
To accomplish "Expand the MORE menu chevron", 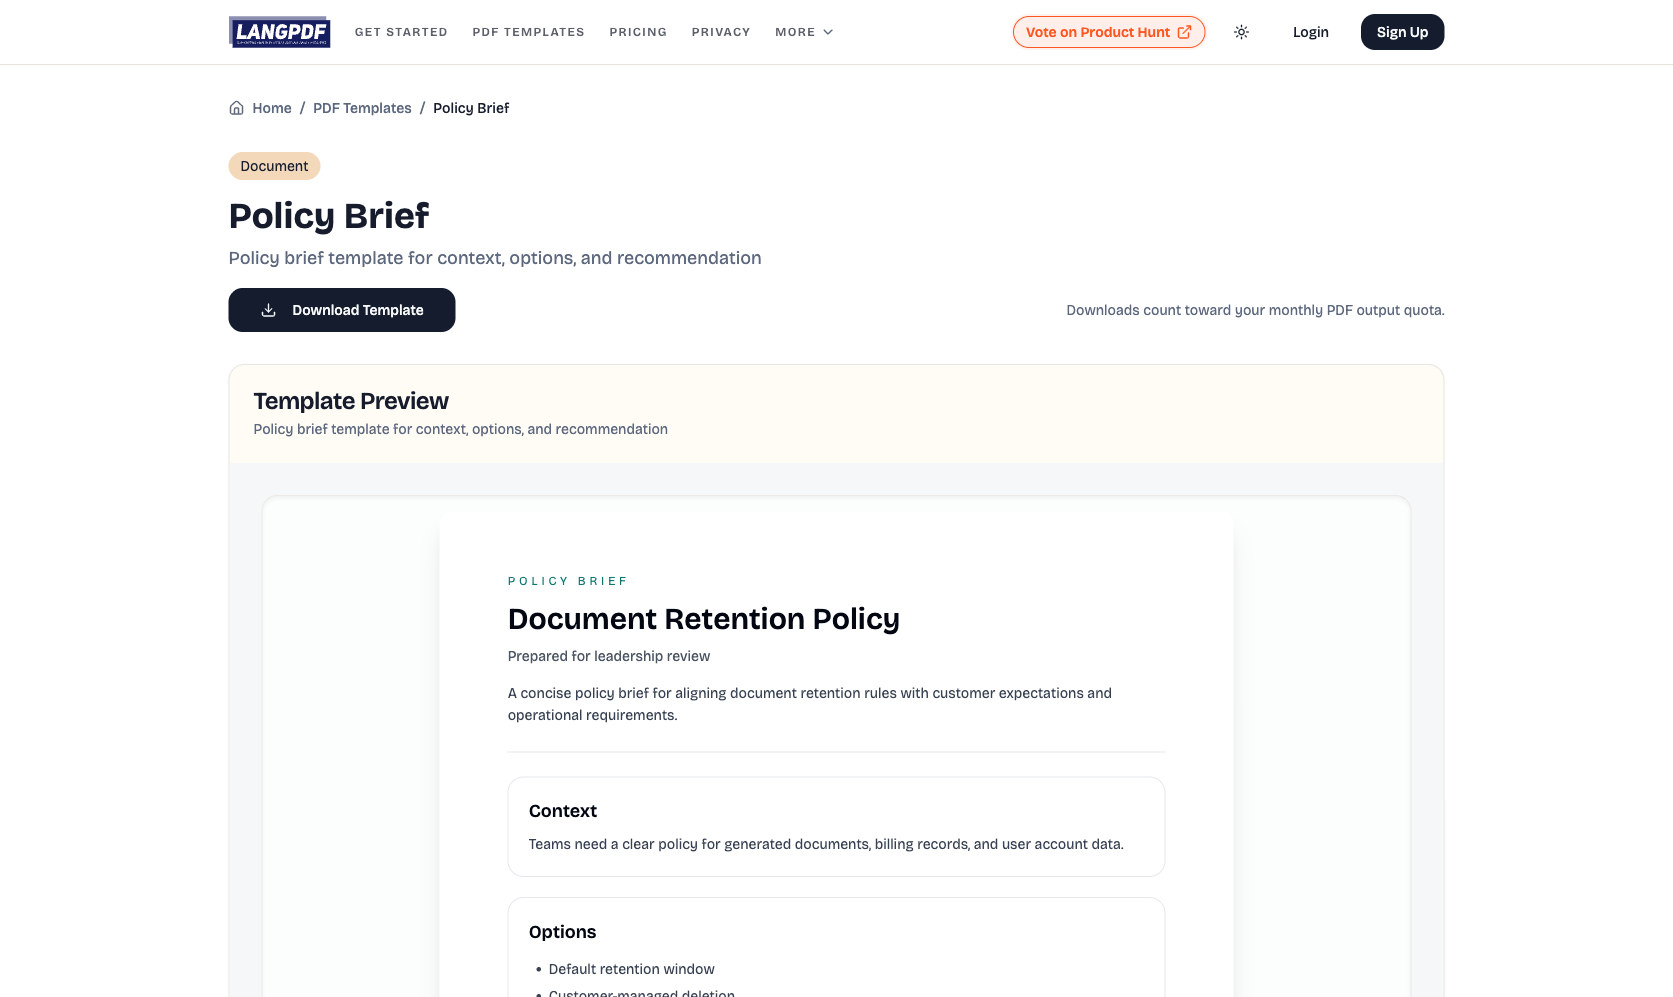I will click(828, 32).
